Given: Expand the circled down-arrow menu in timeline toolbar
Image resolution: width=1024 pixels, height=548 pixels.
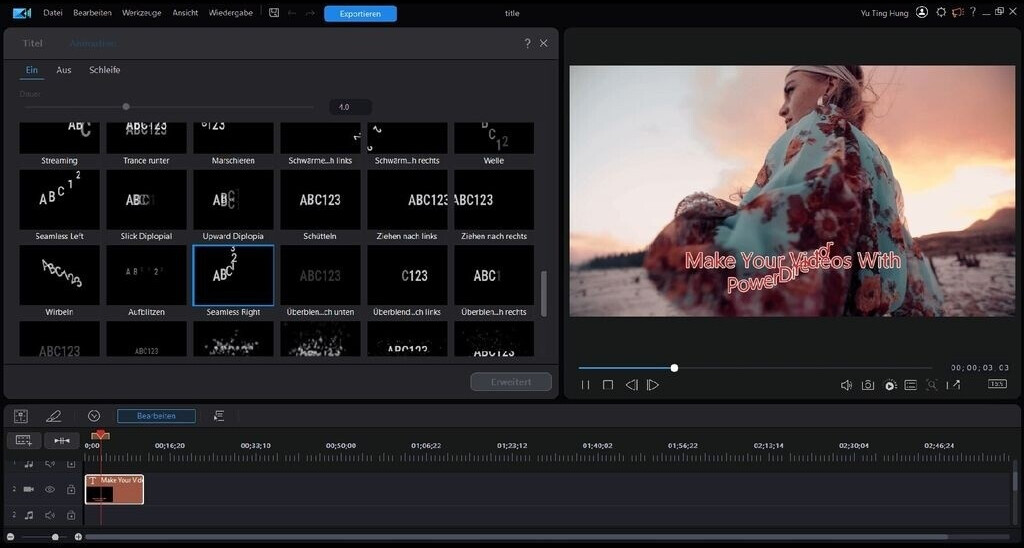Looking at the screenshot, I should (x=94, y=416).
